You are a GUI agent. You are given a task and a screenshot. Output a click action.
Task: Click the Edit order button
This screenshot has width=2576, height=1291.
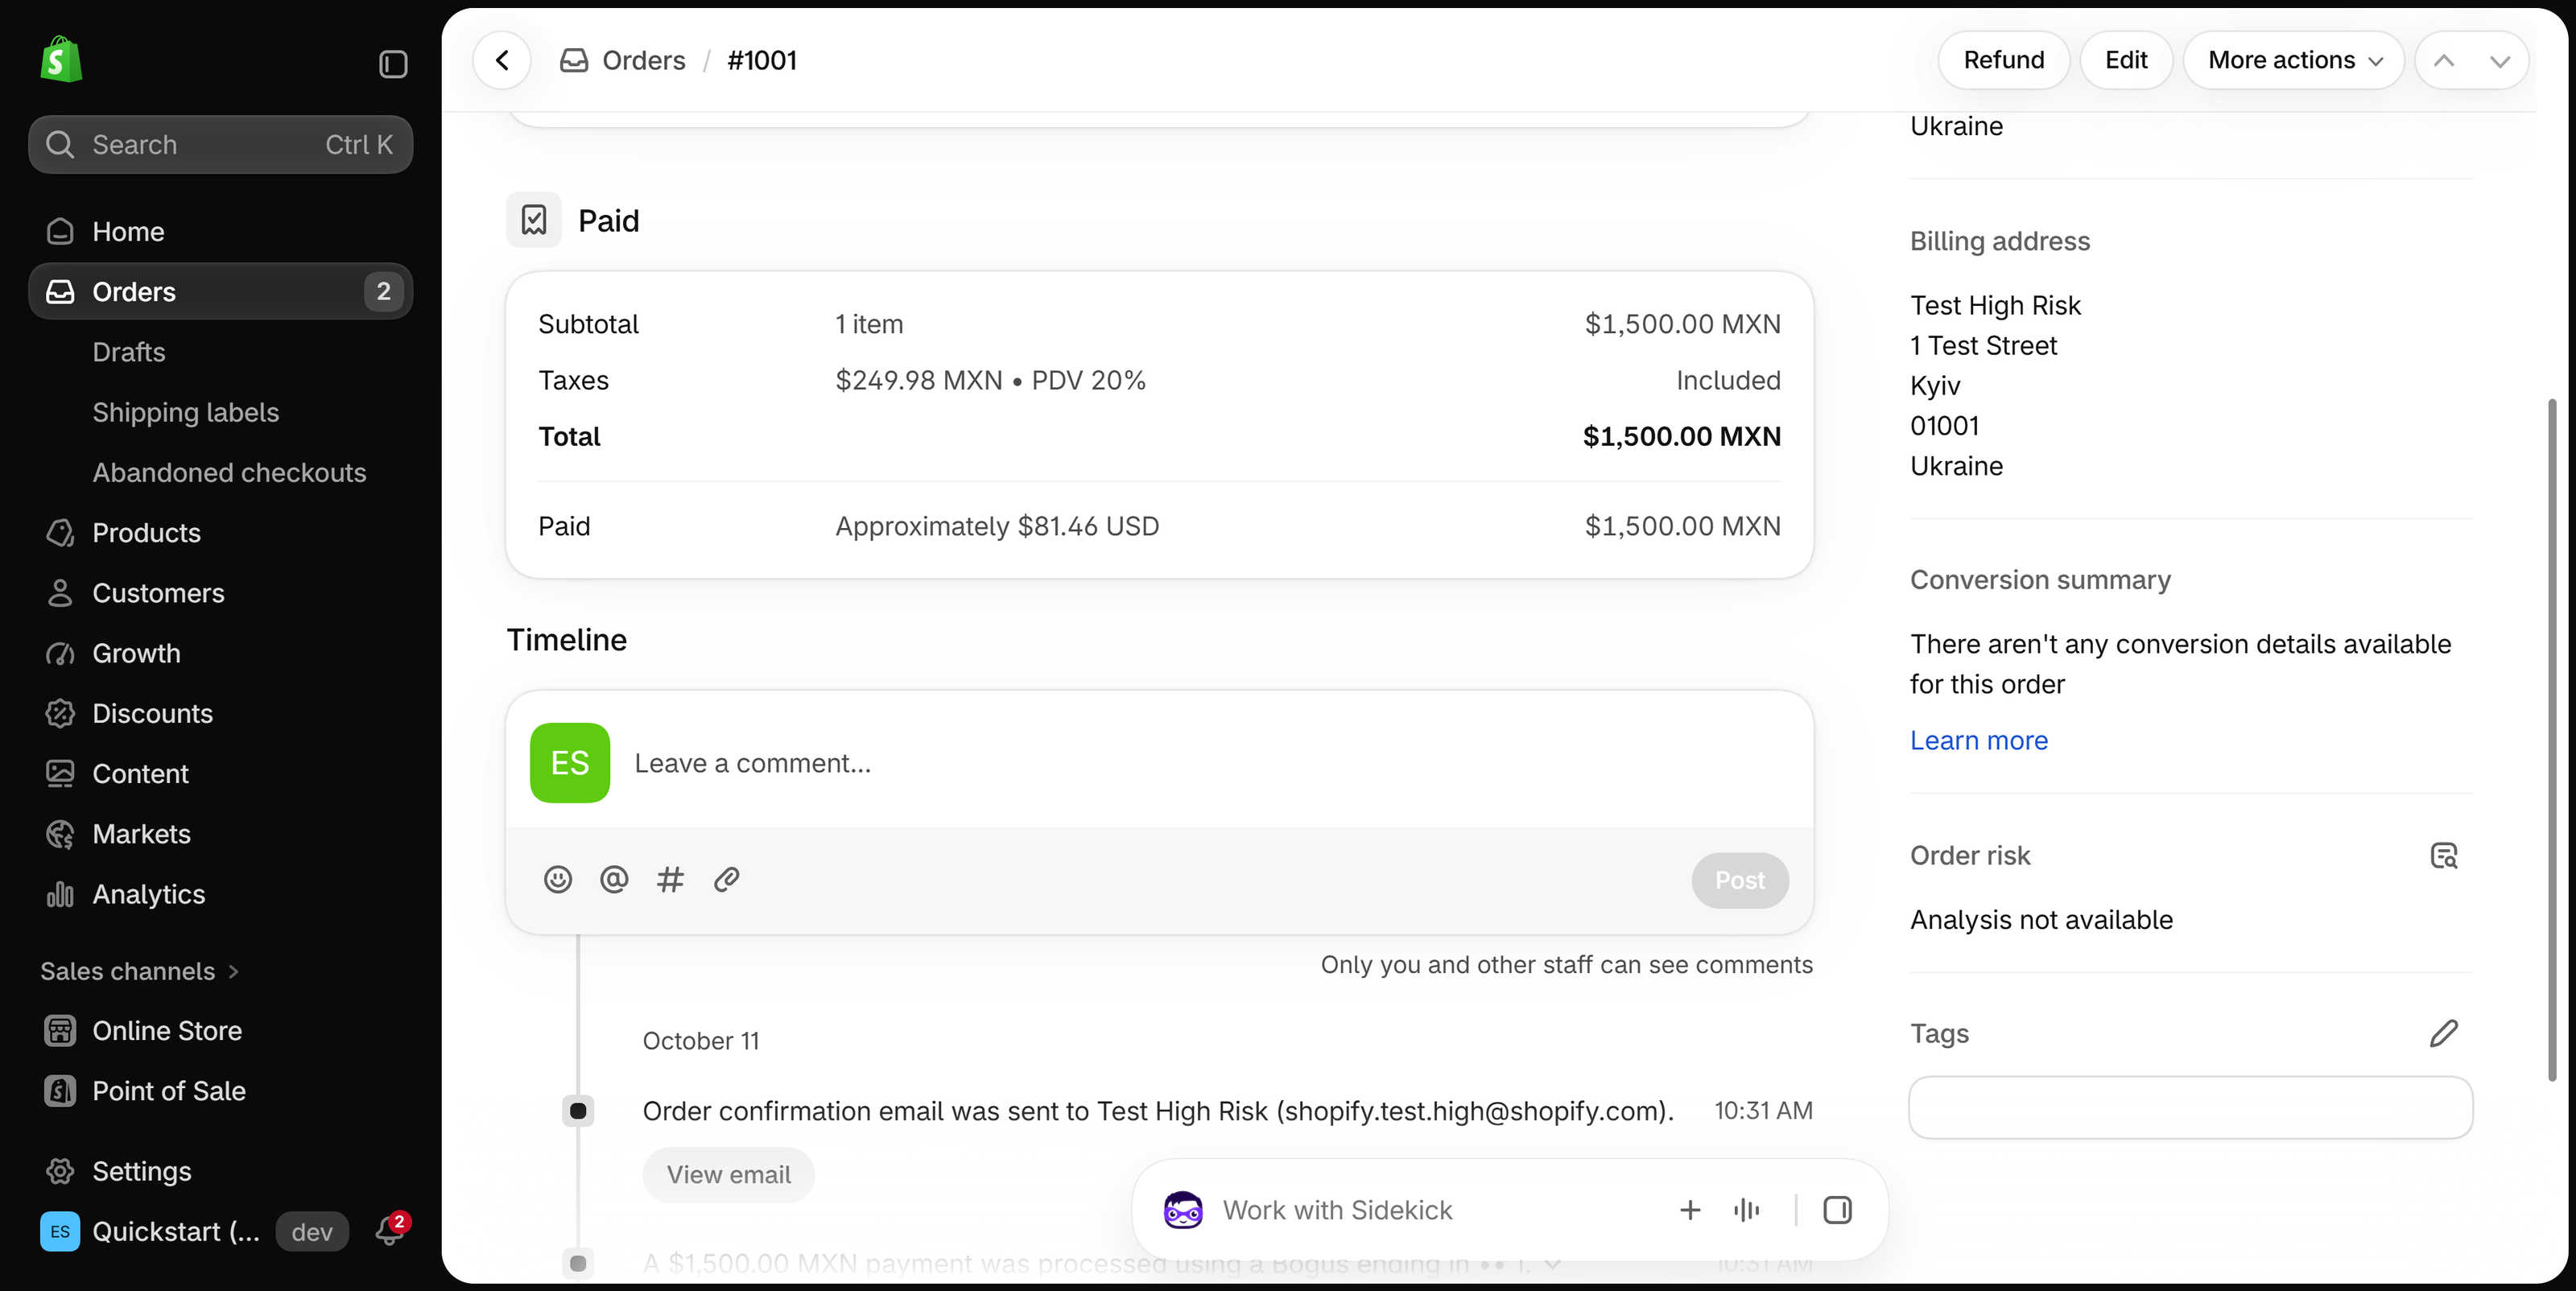coord(2126,60)
